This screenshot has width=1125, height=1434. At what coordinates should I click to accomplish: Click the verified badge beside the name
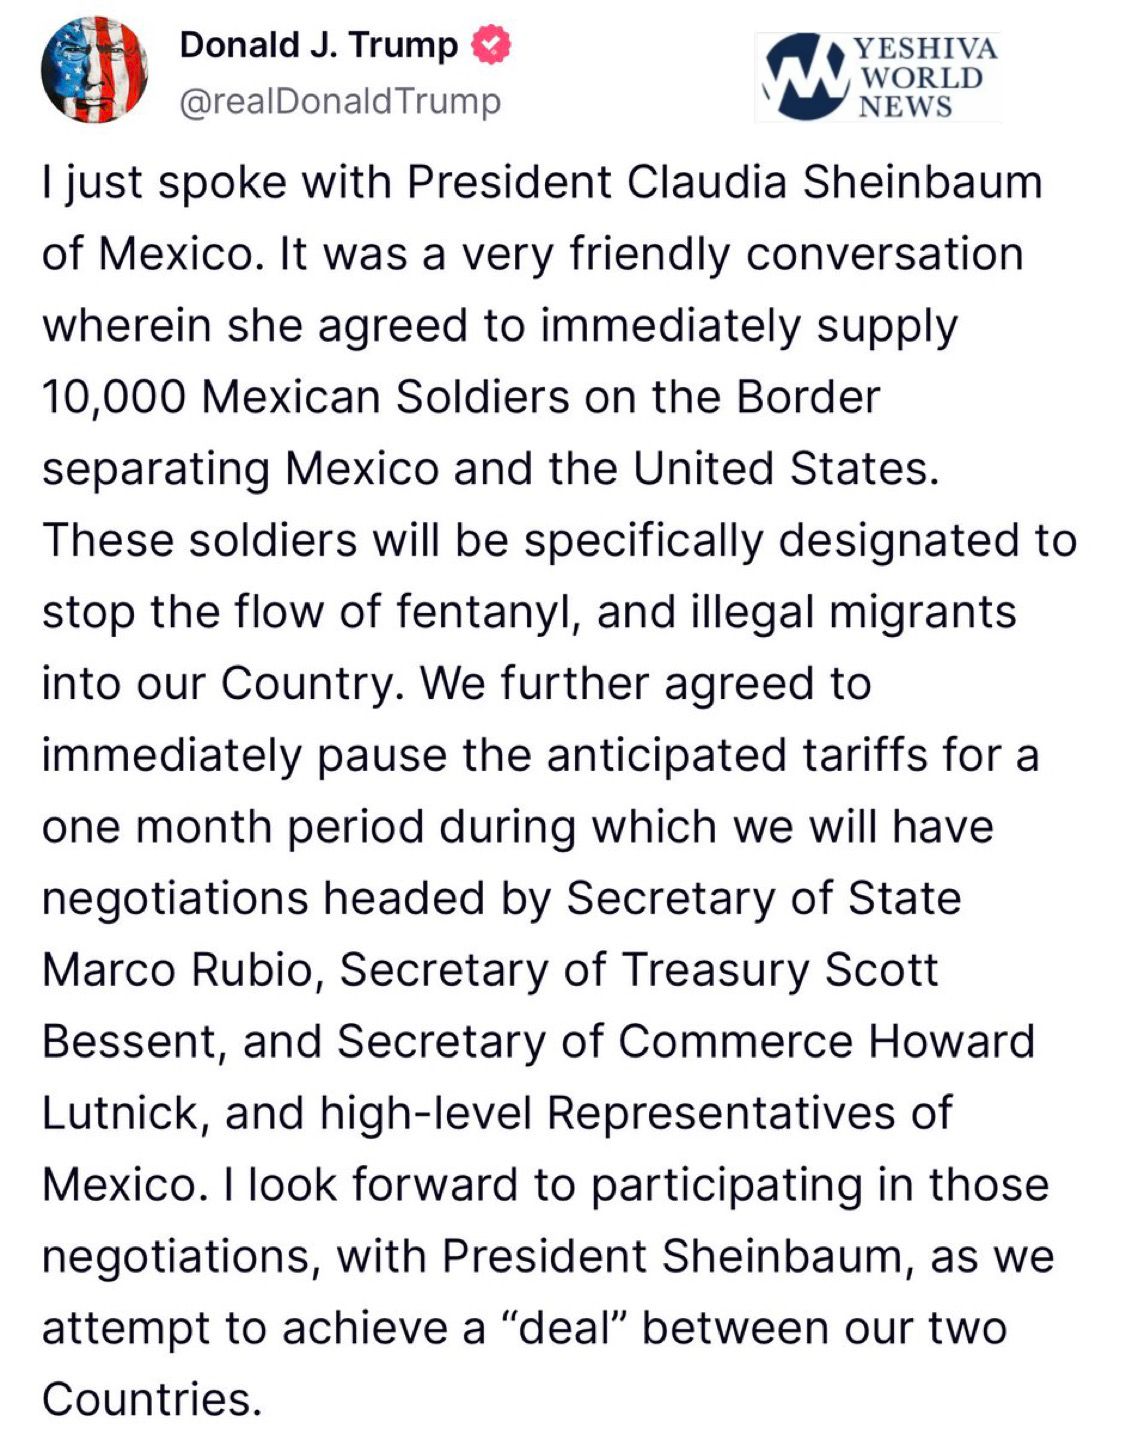click(491, 45)
